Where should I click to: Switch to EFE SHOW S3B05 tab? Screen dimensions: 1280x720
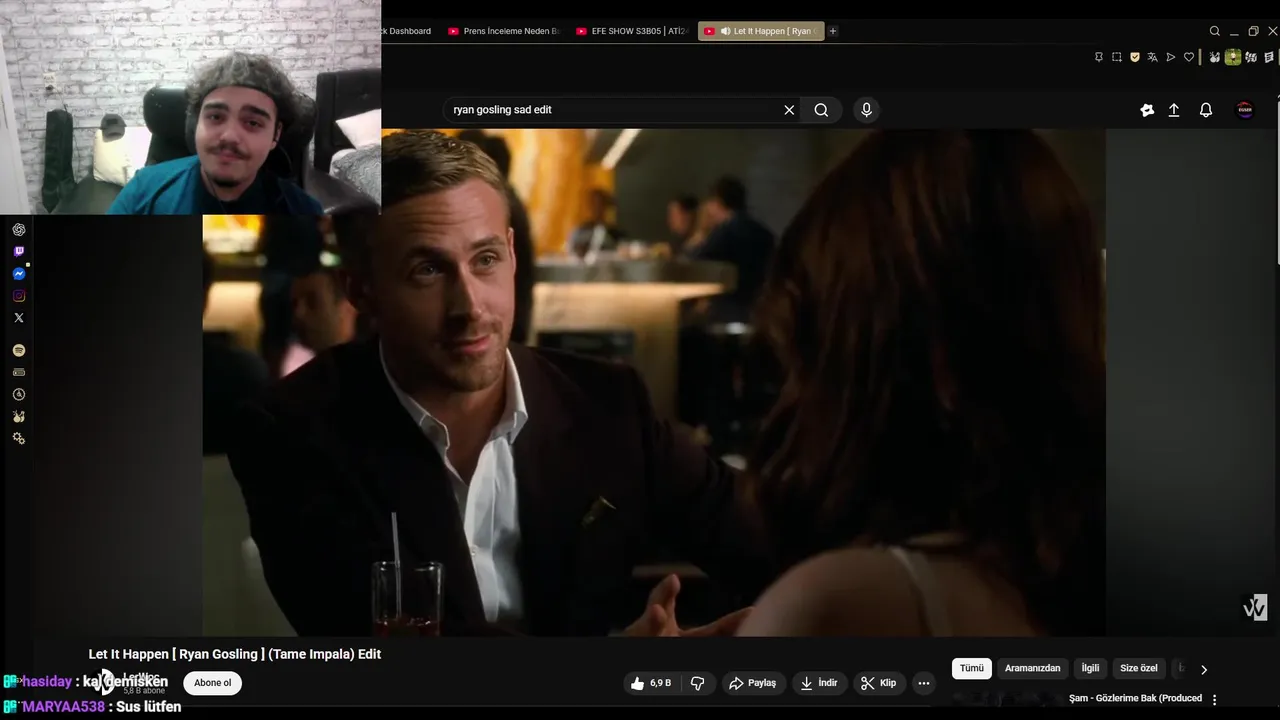(x=632, y=31)
